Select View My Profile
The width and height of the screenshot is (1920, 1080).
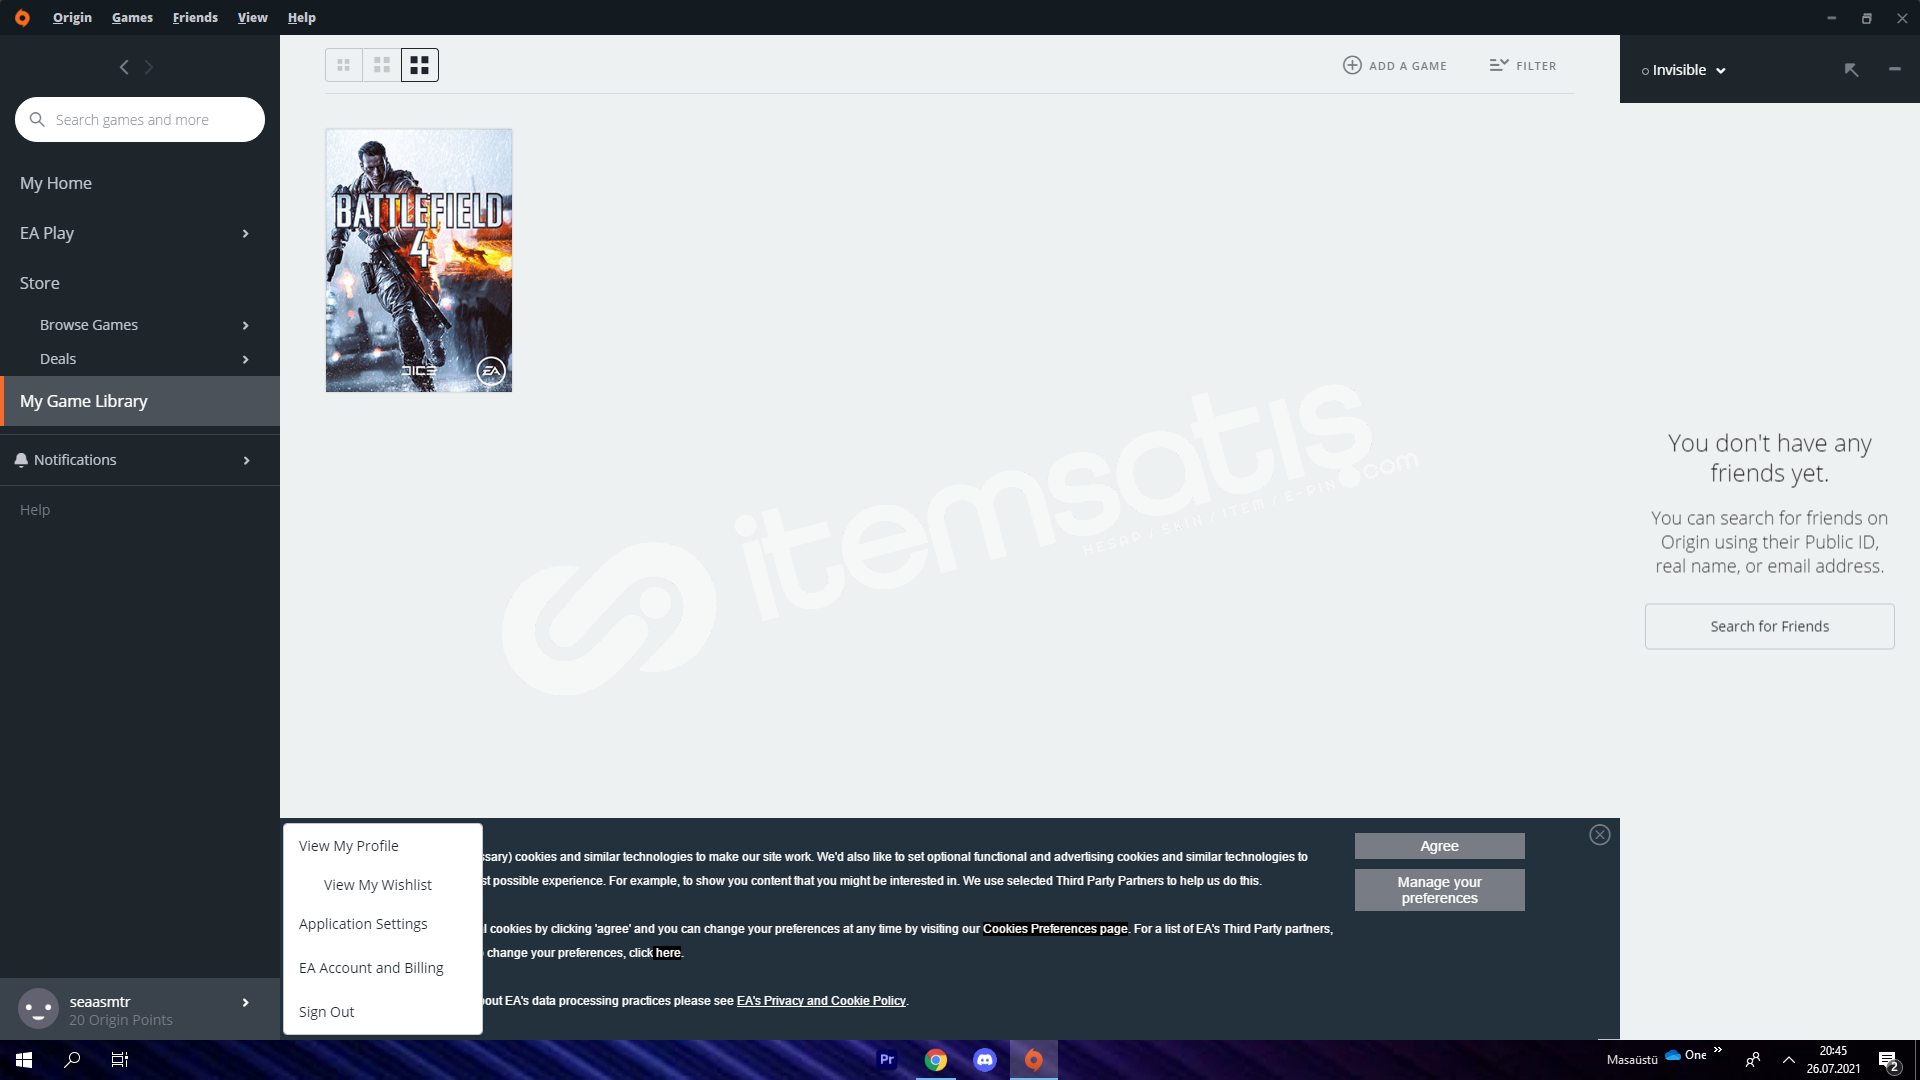pyautogui.click(x=349, y=846)
